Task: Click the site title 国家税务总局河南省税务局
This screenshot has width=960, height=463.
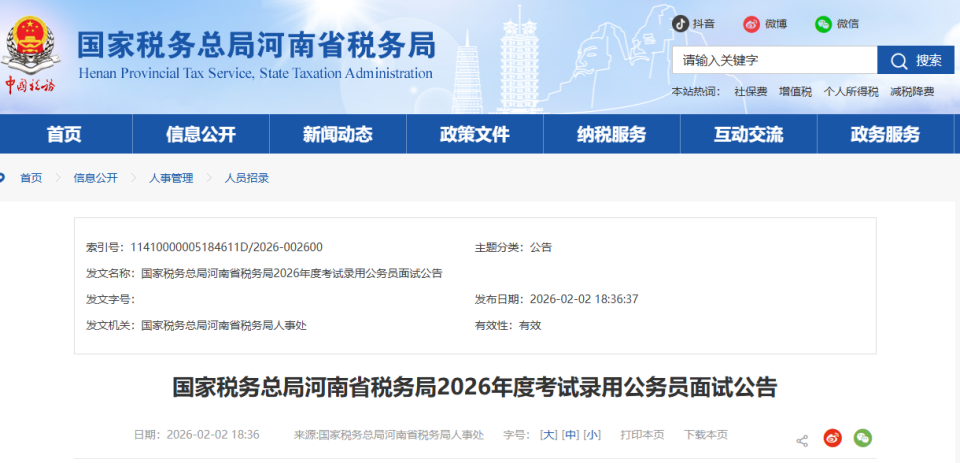Action: 257,45
